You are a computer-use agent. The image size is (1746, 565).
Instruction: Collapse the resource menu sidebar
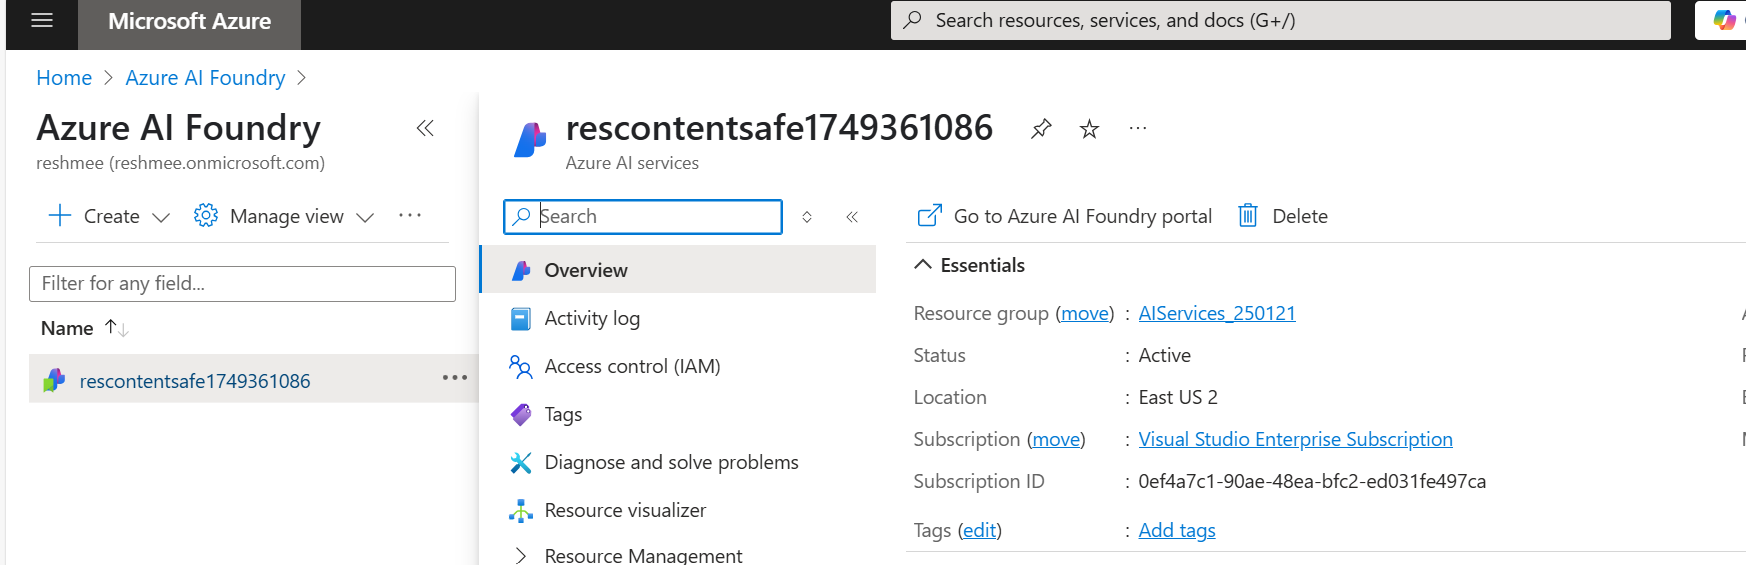click(x=852, y=217)
